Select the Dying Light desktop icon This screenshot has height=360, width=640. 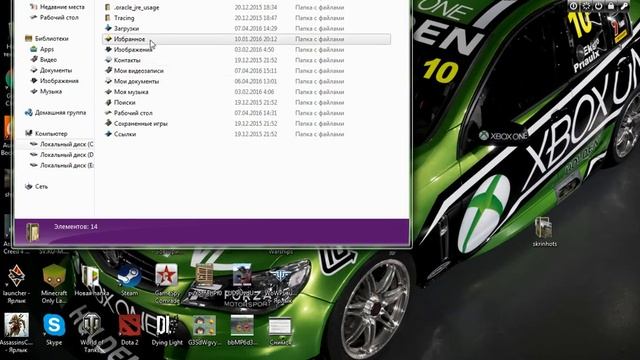167,325
